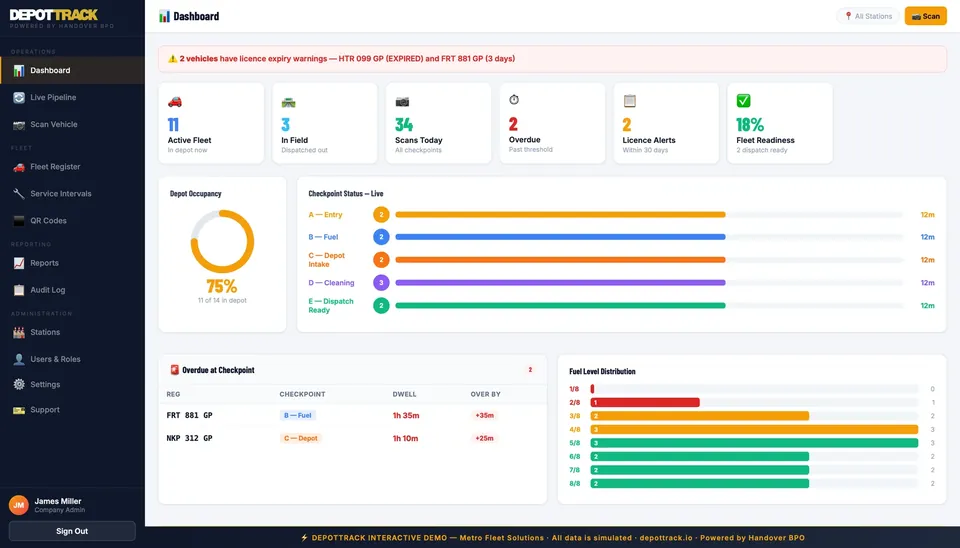Image resolution: width=960 pixels, height=548 pixels.
Task: Click the Dashboard sidebar bar-chart icon
Action: [19, 70]
